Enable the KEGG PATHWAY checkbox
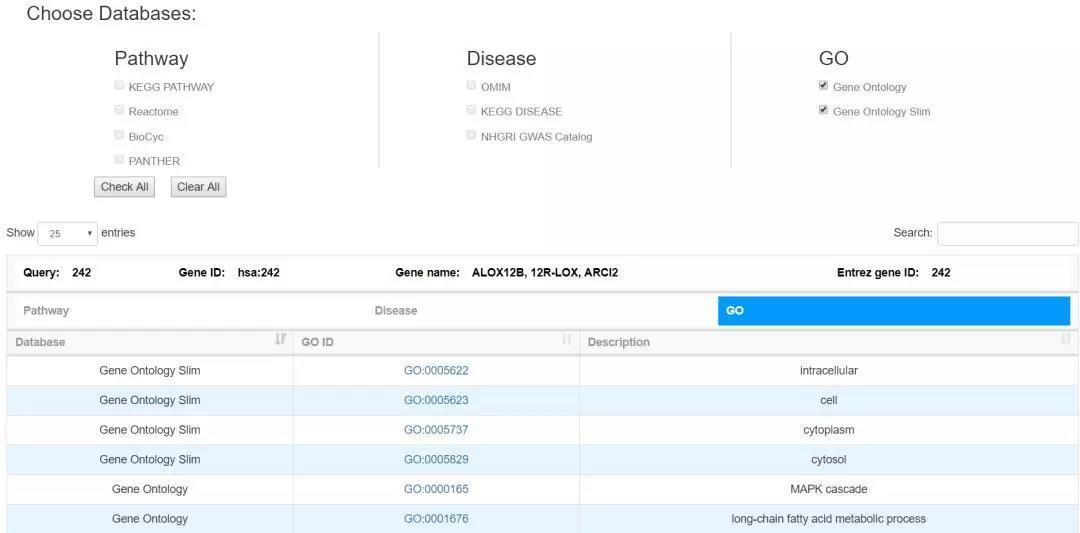The height and width of the screenshot is (533, 1080). click(x=120, y=86)
